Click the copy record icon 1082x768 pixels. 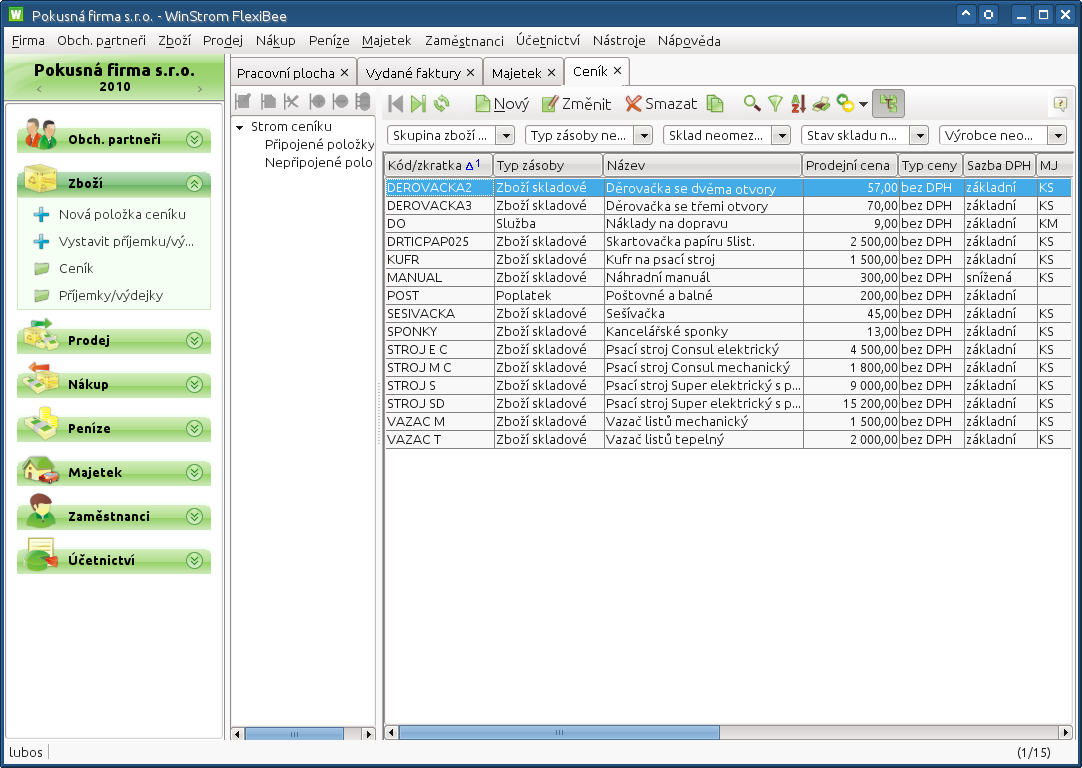(x=715, y=104)
